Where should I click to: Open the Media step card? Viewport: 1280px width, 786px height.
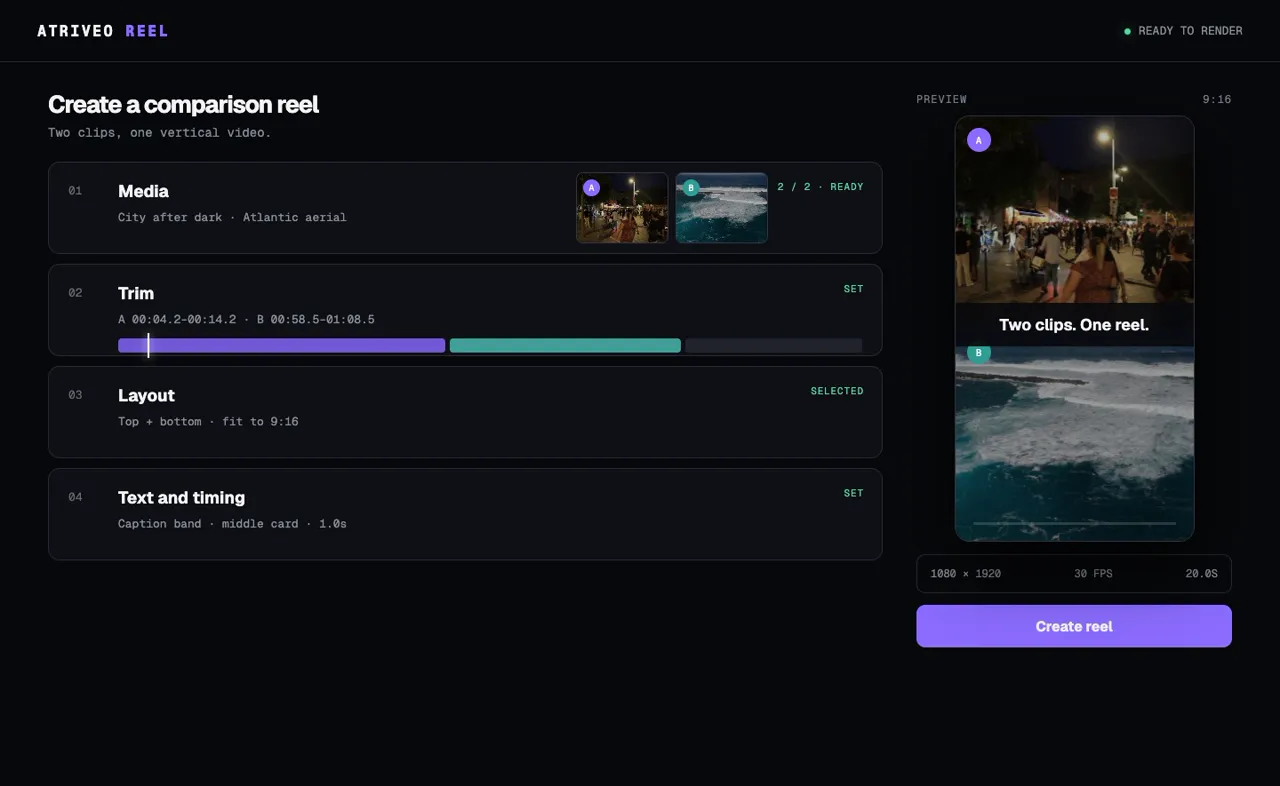coord(465,208)
